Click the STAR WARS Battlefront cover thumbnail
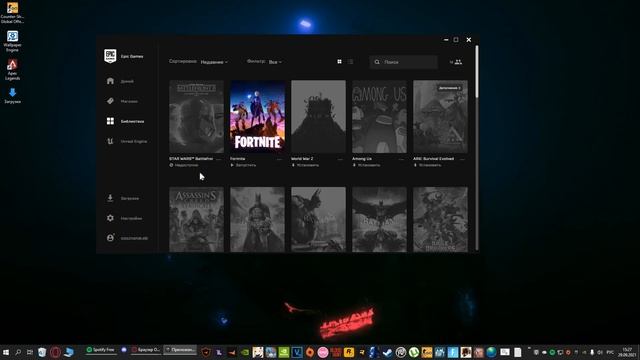 196,116
